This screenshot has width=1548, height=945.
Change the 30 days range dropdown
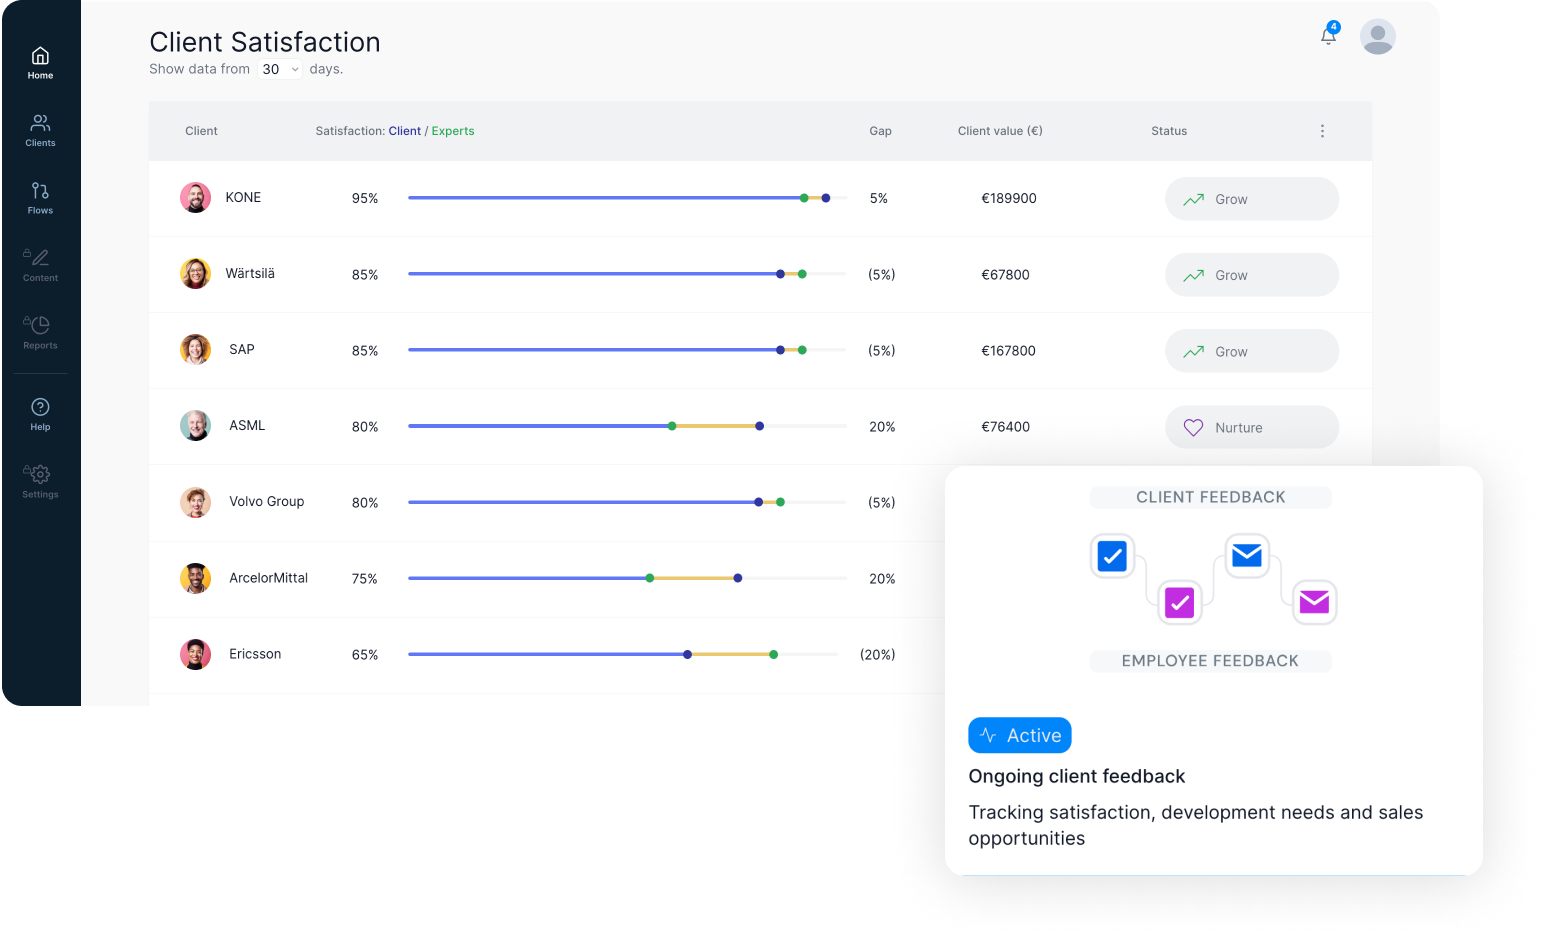[x=280, y=69]
